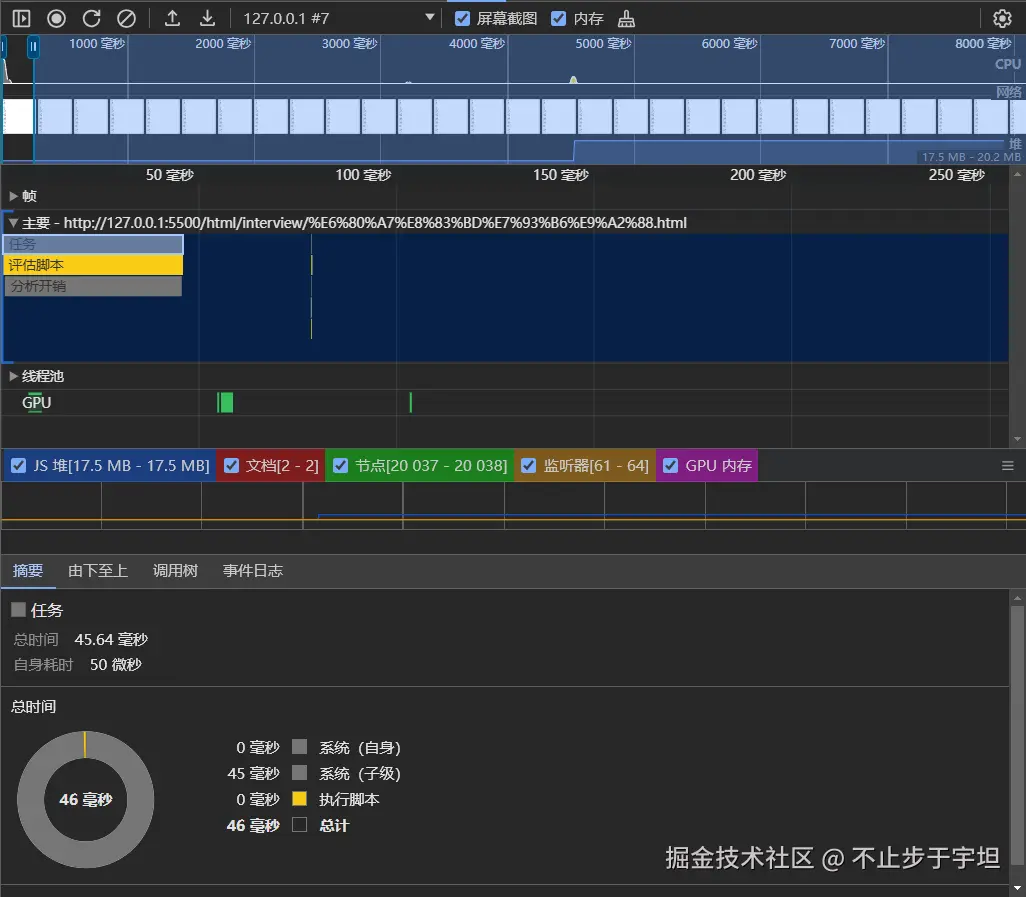Toggle 监听器 counter checkbox
Image resolution: width=1026 pixels, height=897 pixels.
click(528, 466)
